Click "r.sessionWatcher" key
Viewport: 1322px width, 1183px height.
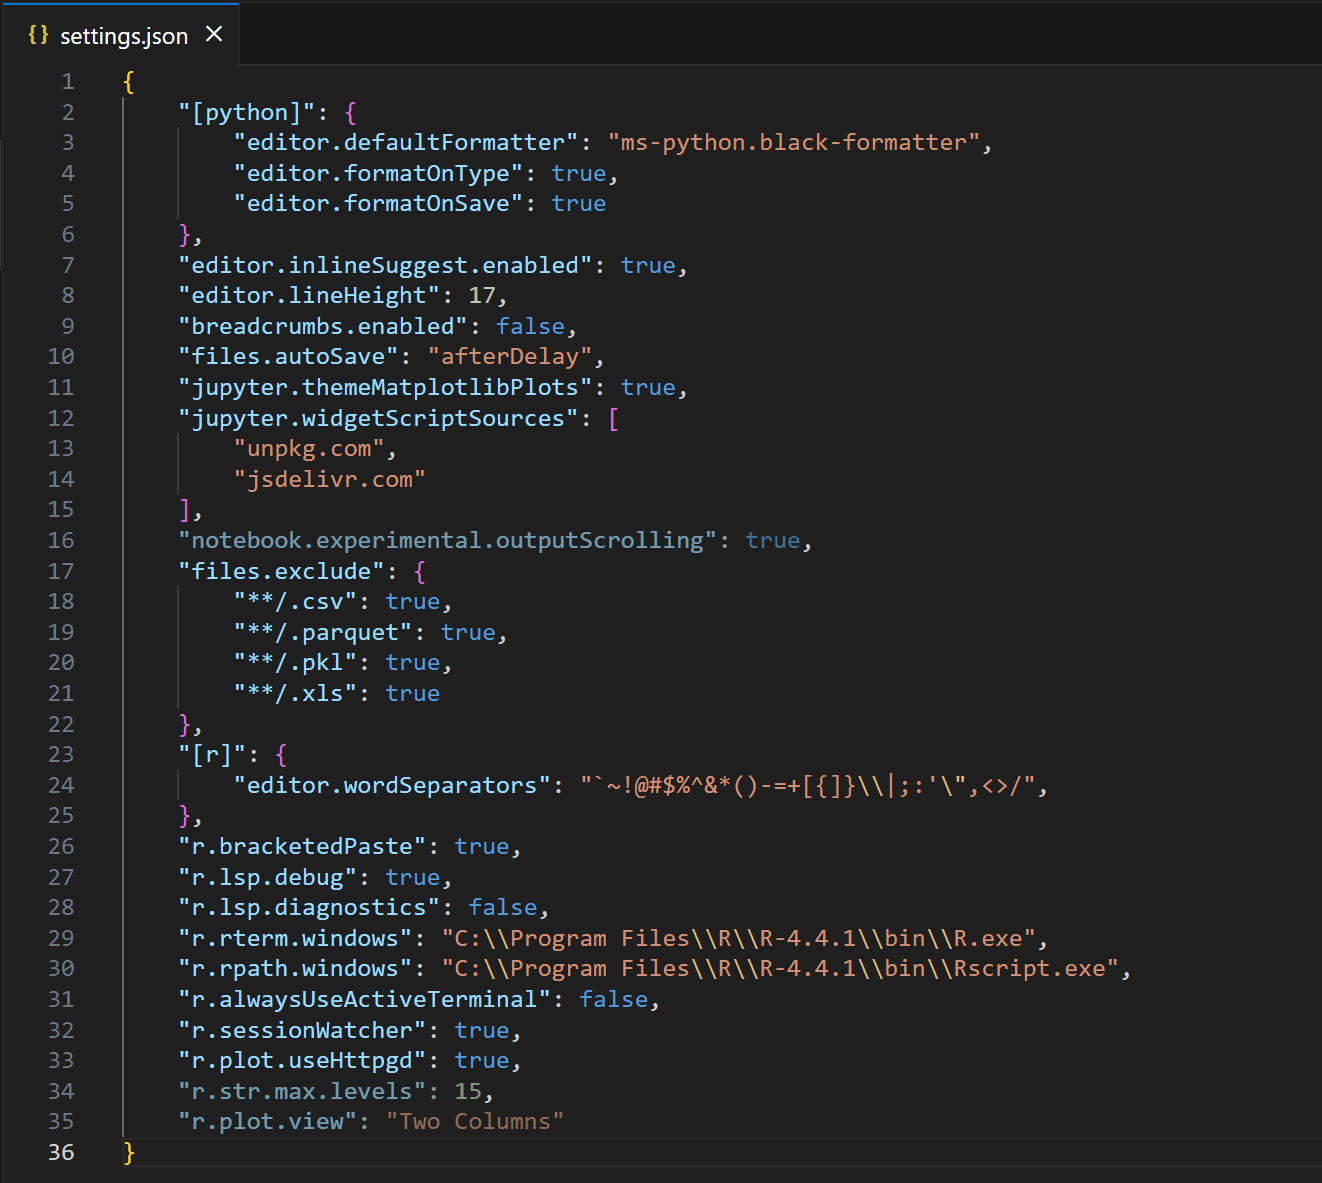click(x=302, y=1031)
